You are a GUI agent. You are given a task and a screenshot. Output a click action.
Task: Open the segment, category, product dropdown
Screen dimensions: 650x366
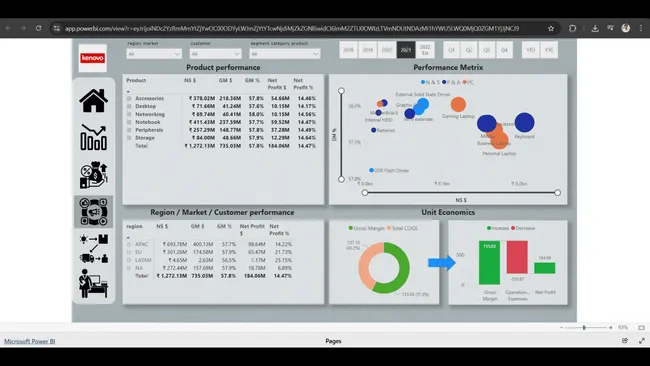coord(285,54)
